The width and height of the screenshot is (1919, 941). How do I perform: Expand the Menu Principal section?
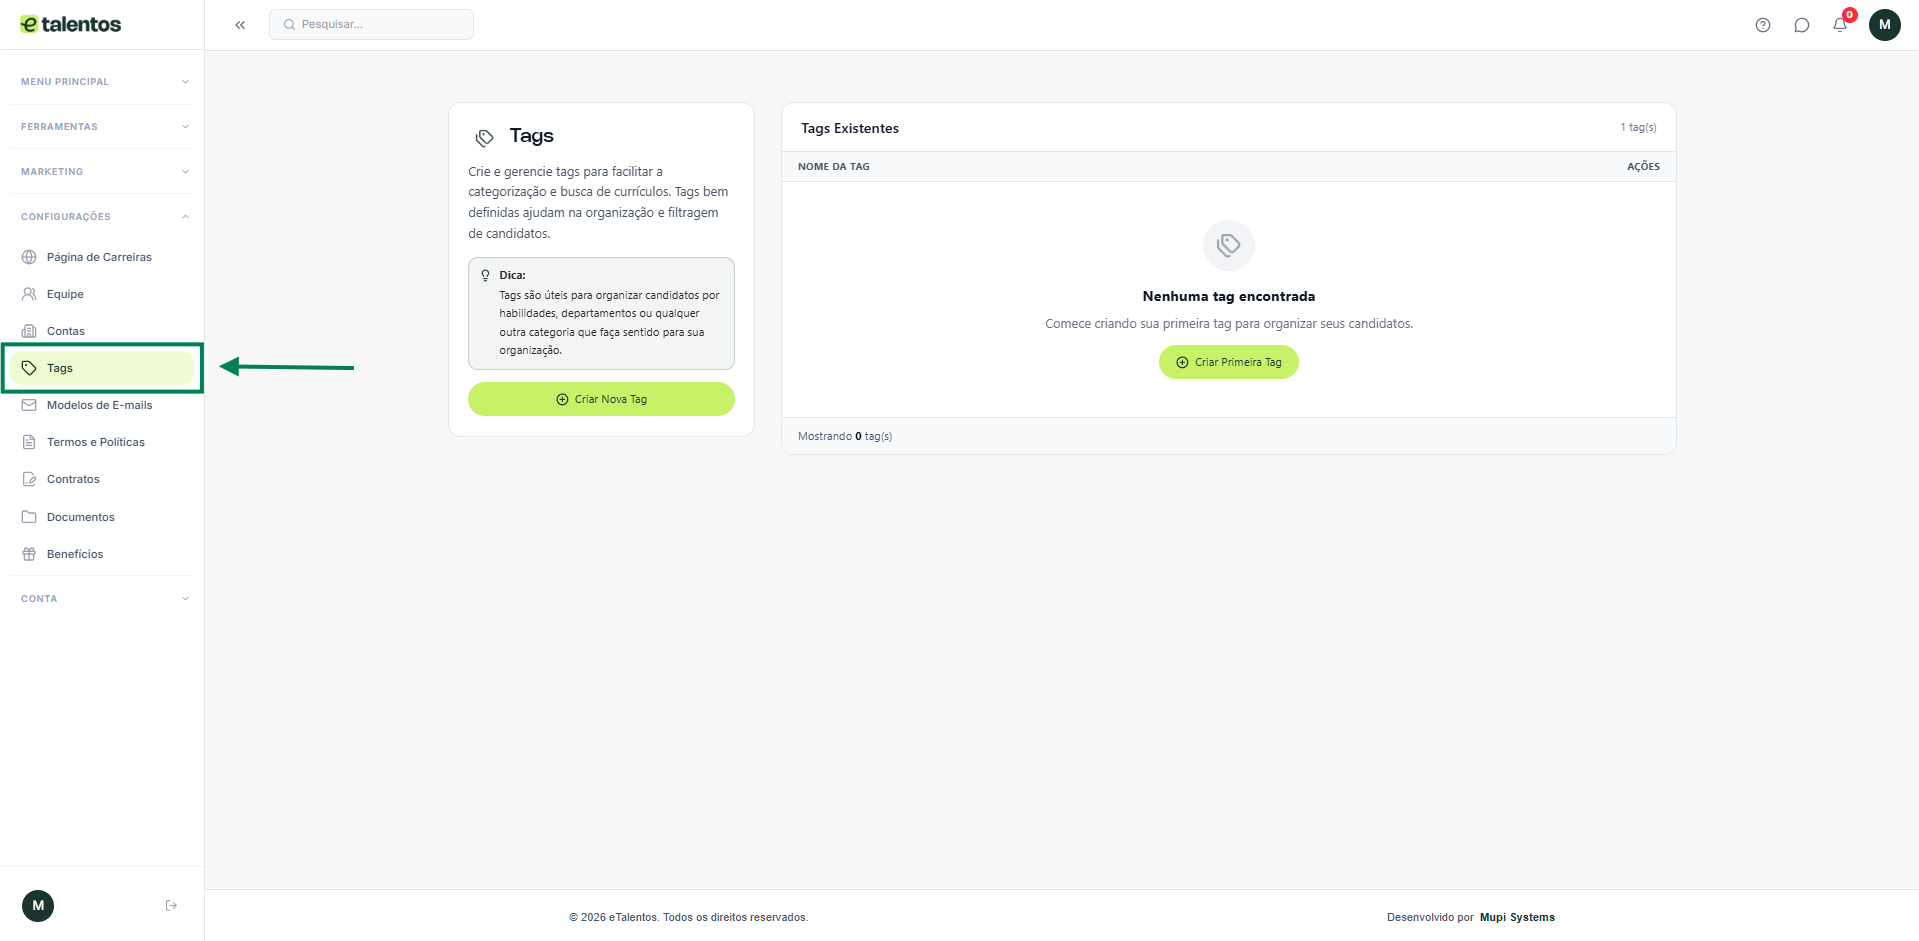click(103, 82)
